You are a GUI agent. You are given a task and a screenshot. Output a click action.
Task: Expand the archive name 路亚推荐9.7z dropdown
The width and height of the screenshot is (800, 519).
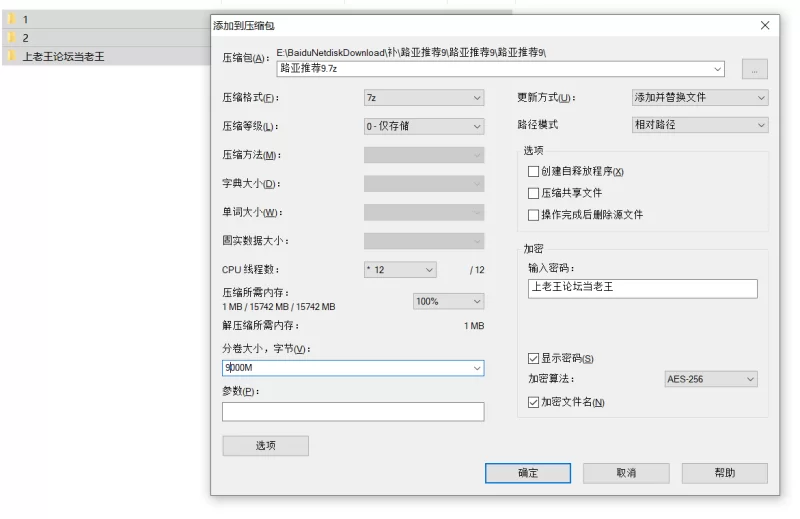(717, 69)
